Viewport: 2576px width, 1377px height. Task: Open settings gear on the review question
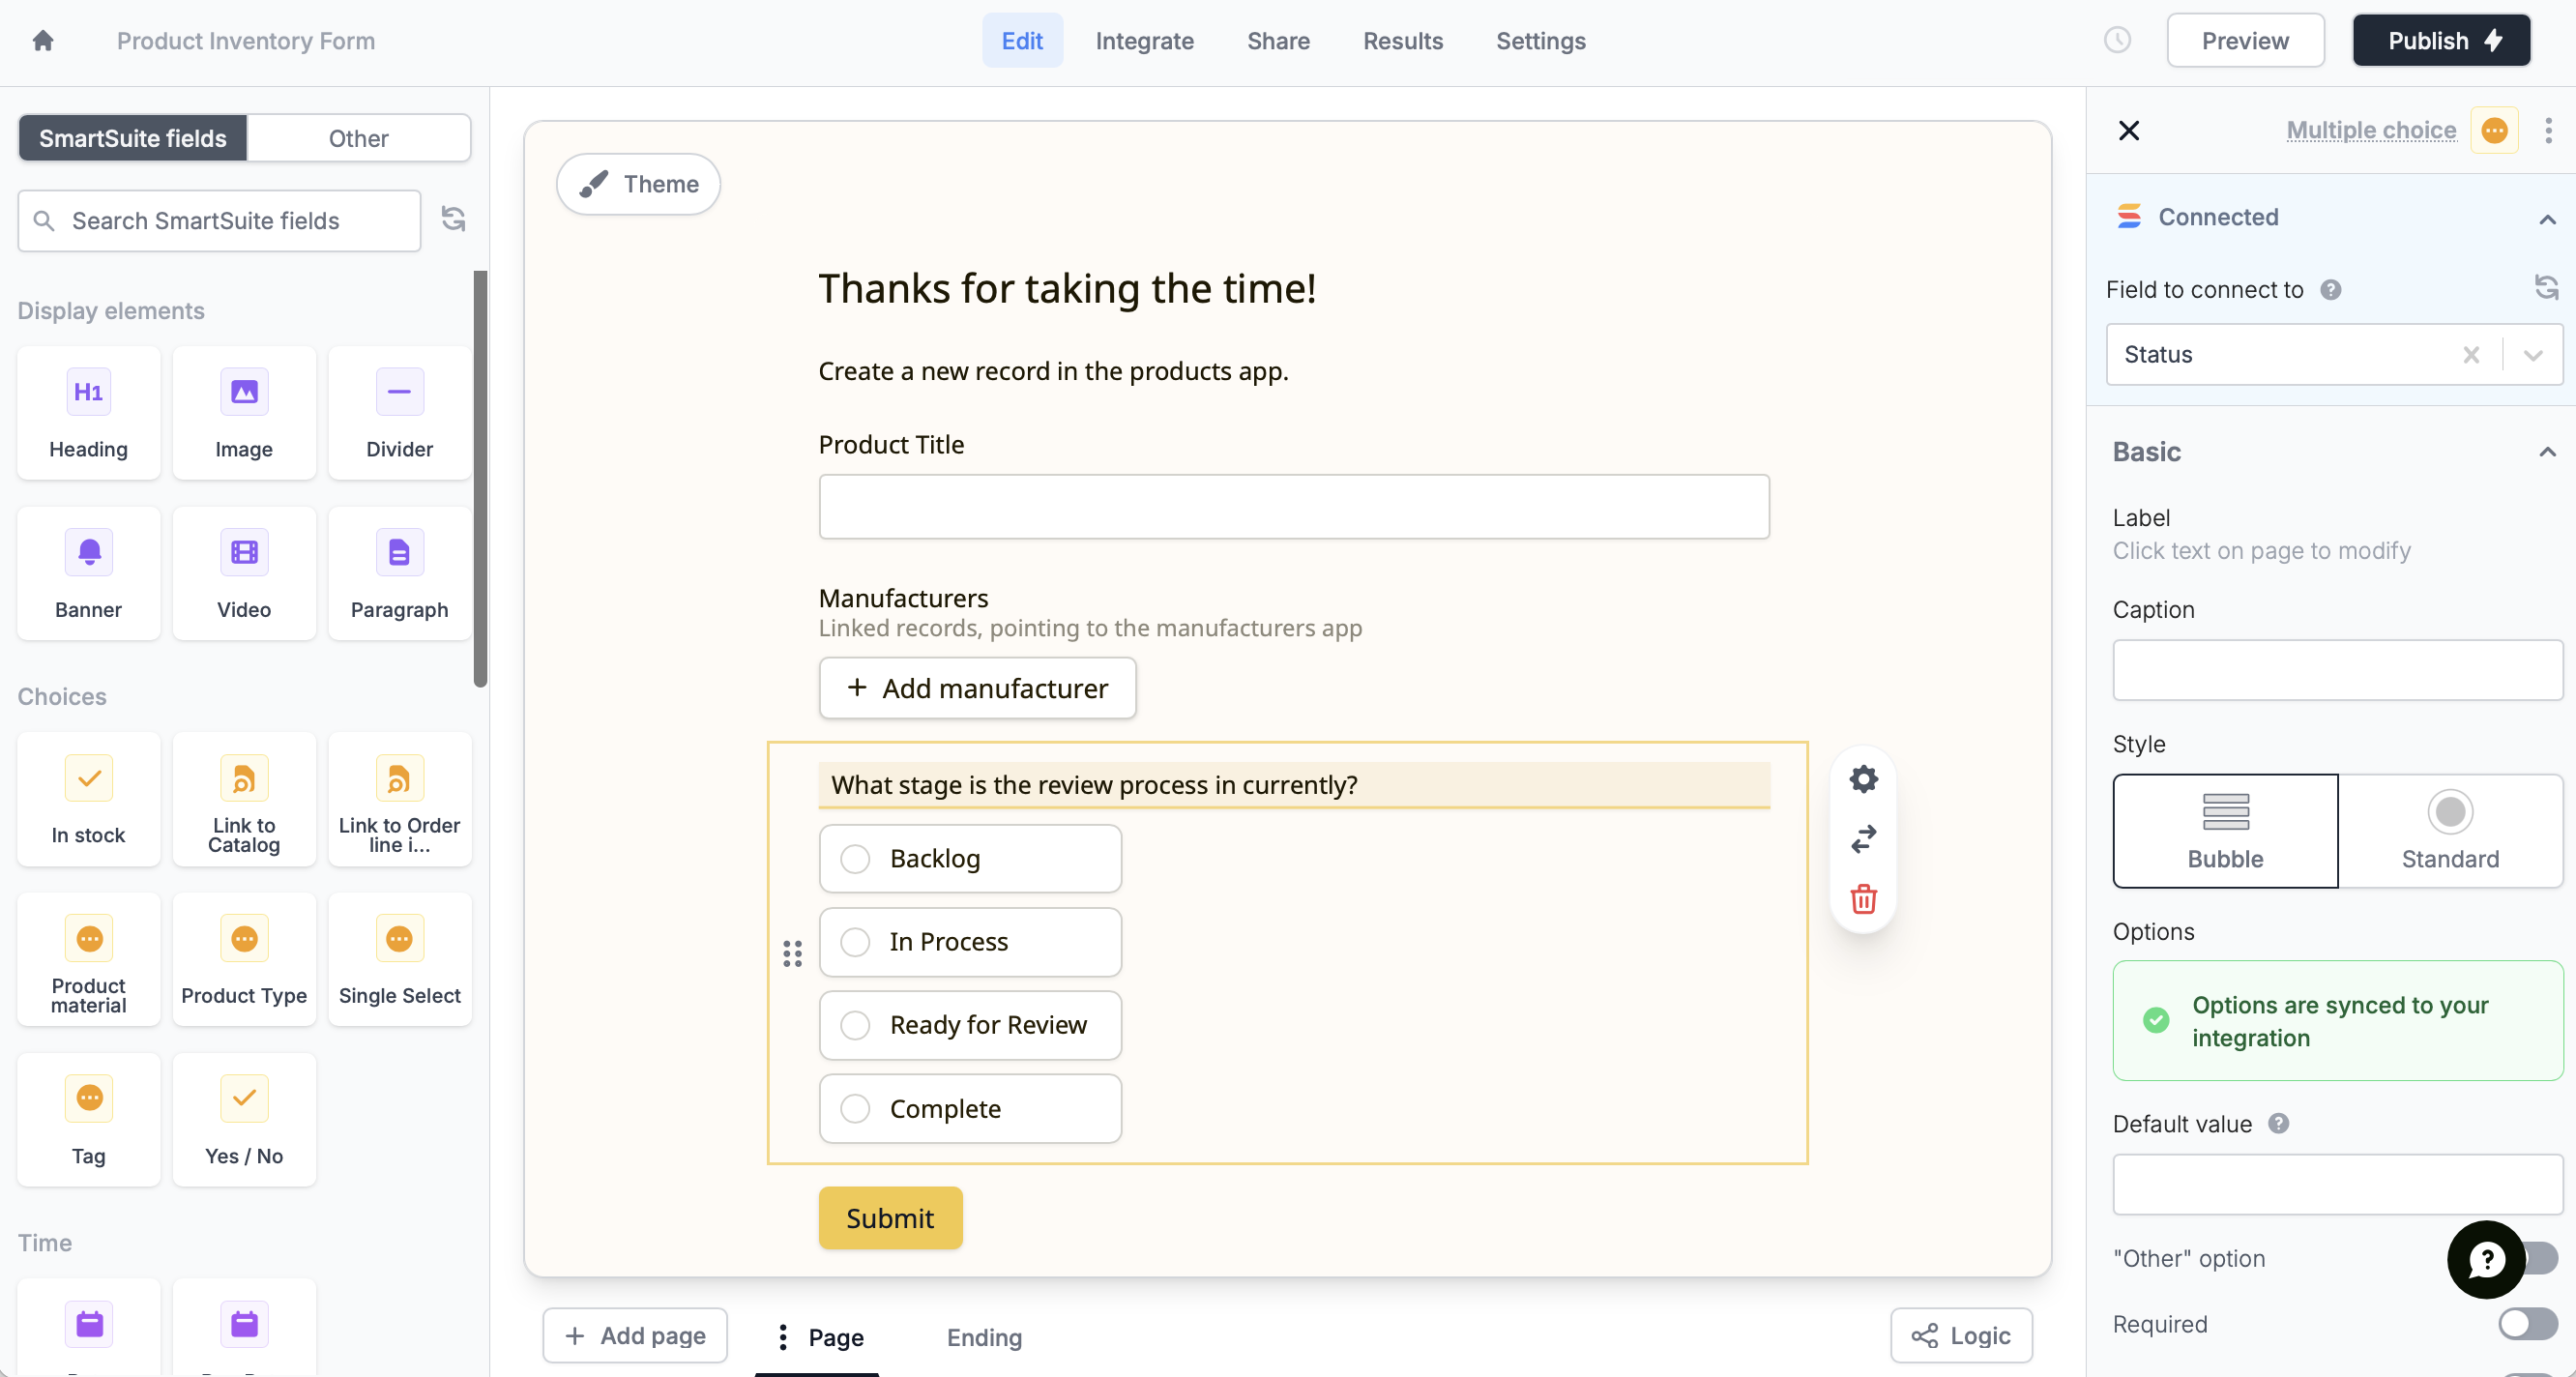1862,779
